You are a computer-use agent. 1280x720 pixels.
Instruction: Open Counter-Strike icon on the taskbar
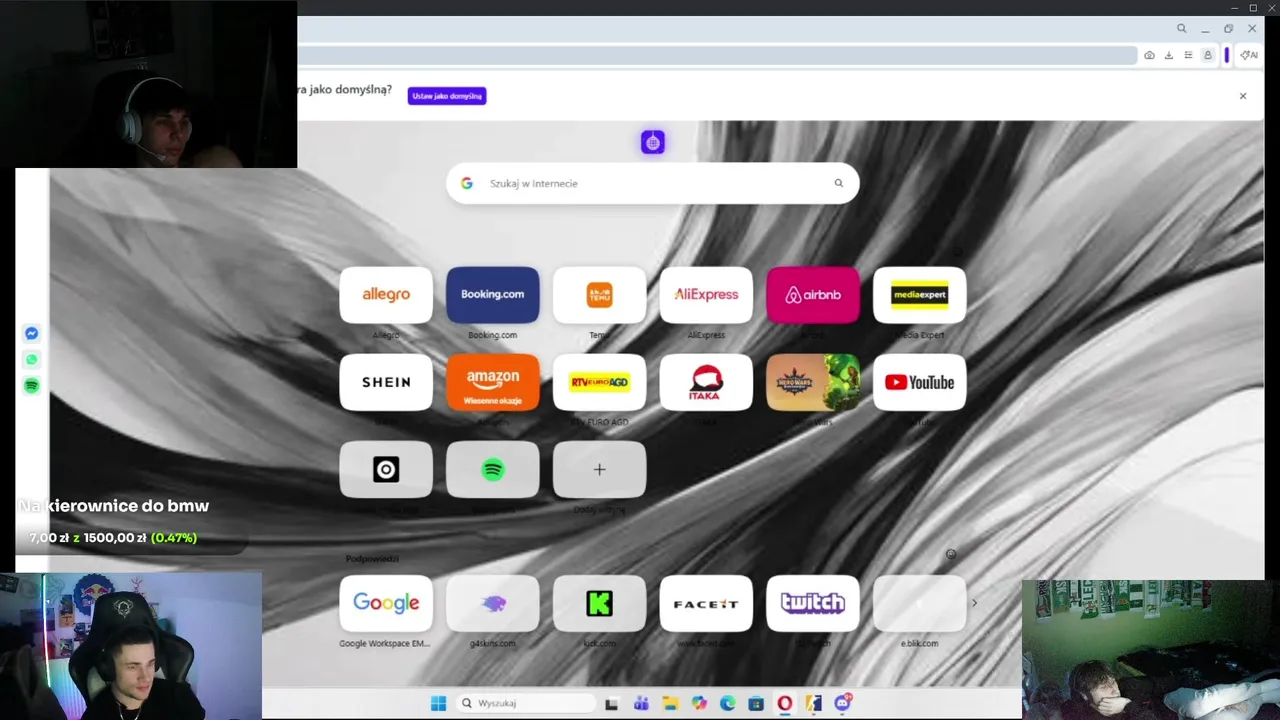tap(814, 704)
